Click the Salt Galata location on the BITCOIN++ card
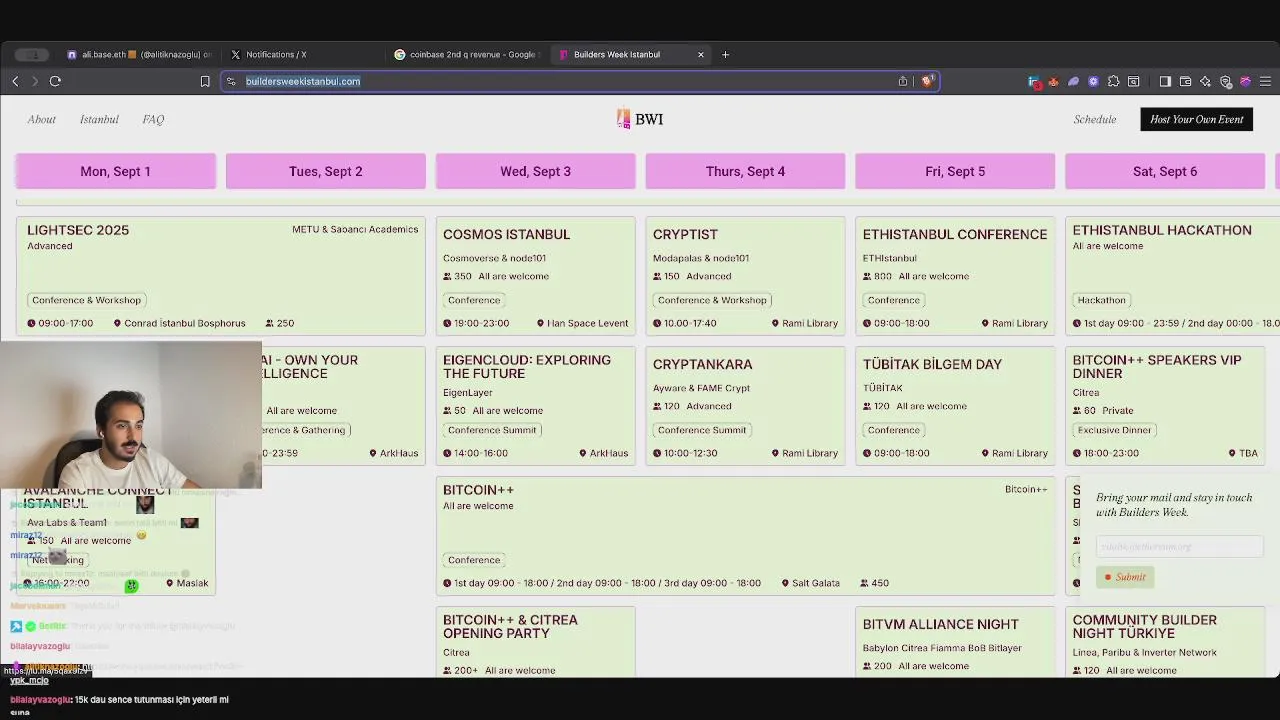The image size is (1280, 720). point(809,583)
